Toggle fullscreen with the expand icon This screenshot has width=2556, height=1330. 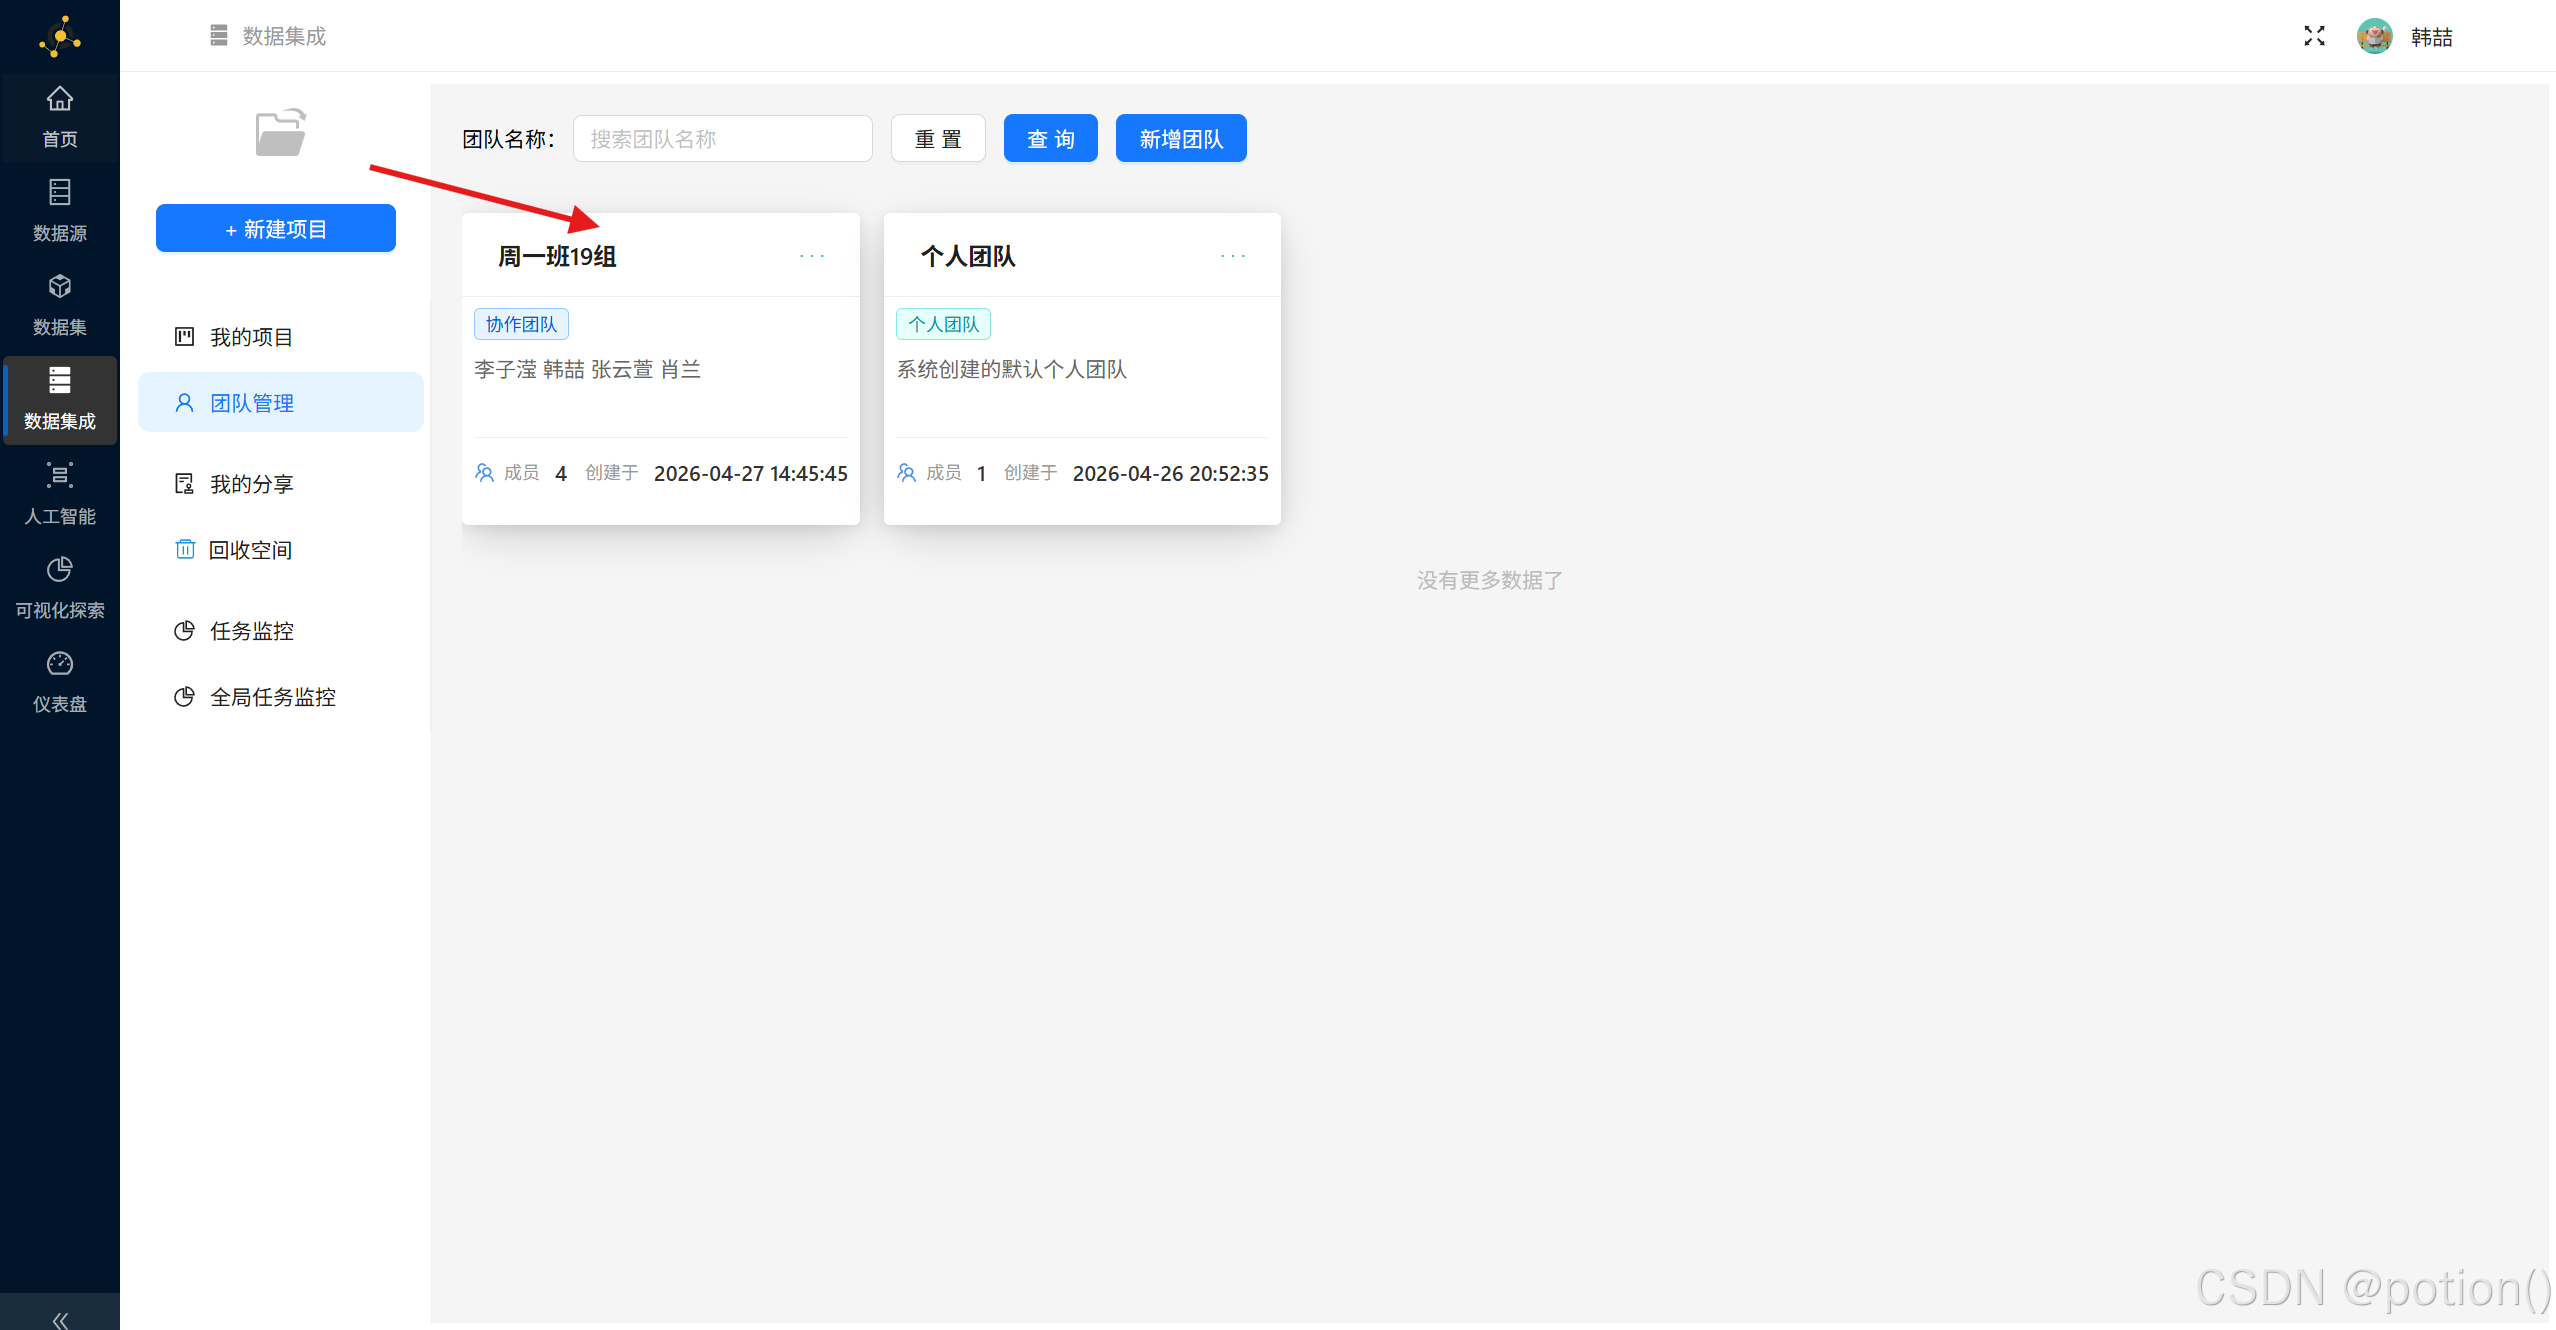[x=2314, y=36]
